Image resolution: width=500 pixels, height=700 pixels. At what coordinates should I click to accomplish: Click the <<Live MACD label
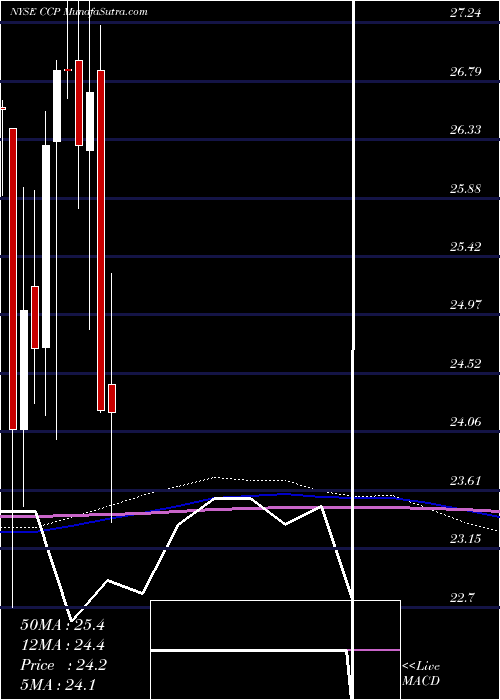(421, 674)
